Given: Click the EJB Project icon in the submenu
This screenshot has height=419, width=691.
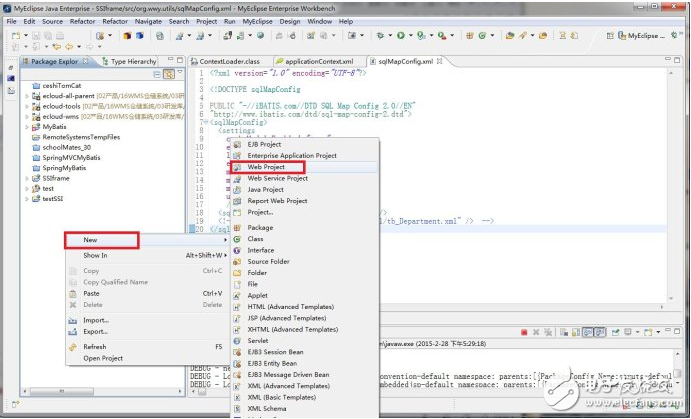Looking at the screenshot, I should coord(238,145).
